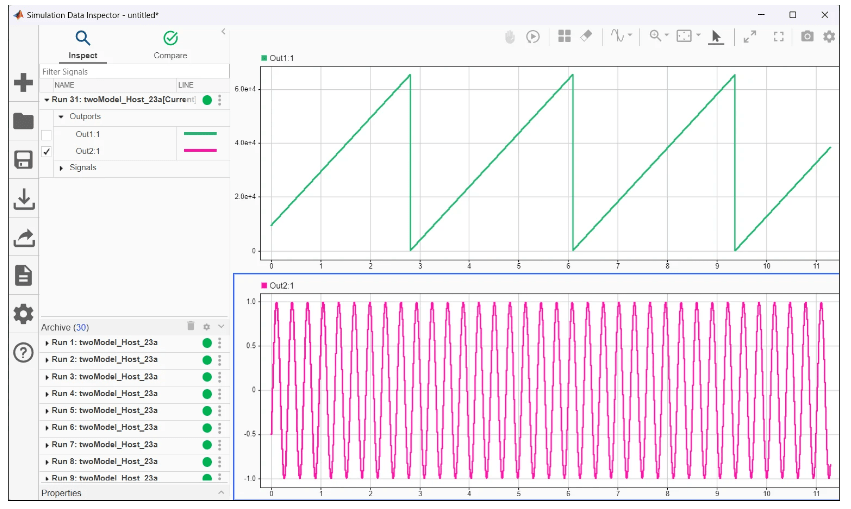Select the arrow pointer cursor tool
851x509 pixels.
click(x=716, y=36)
